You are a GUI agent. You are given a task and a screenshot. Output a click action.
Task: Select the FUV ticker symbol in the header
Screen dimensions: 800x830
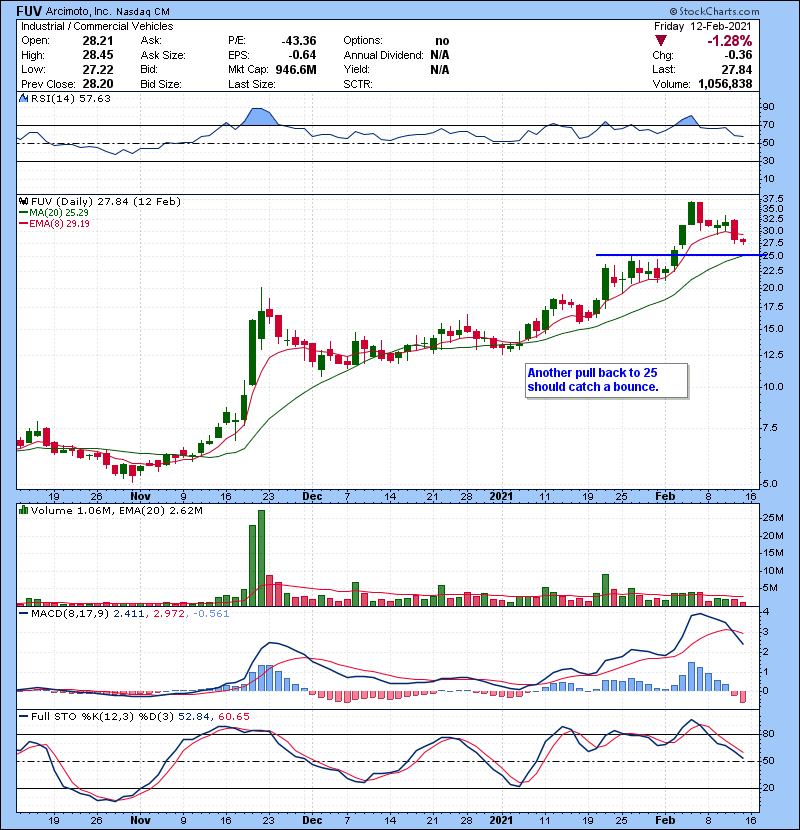29,11
